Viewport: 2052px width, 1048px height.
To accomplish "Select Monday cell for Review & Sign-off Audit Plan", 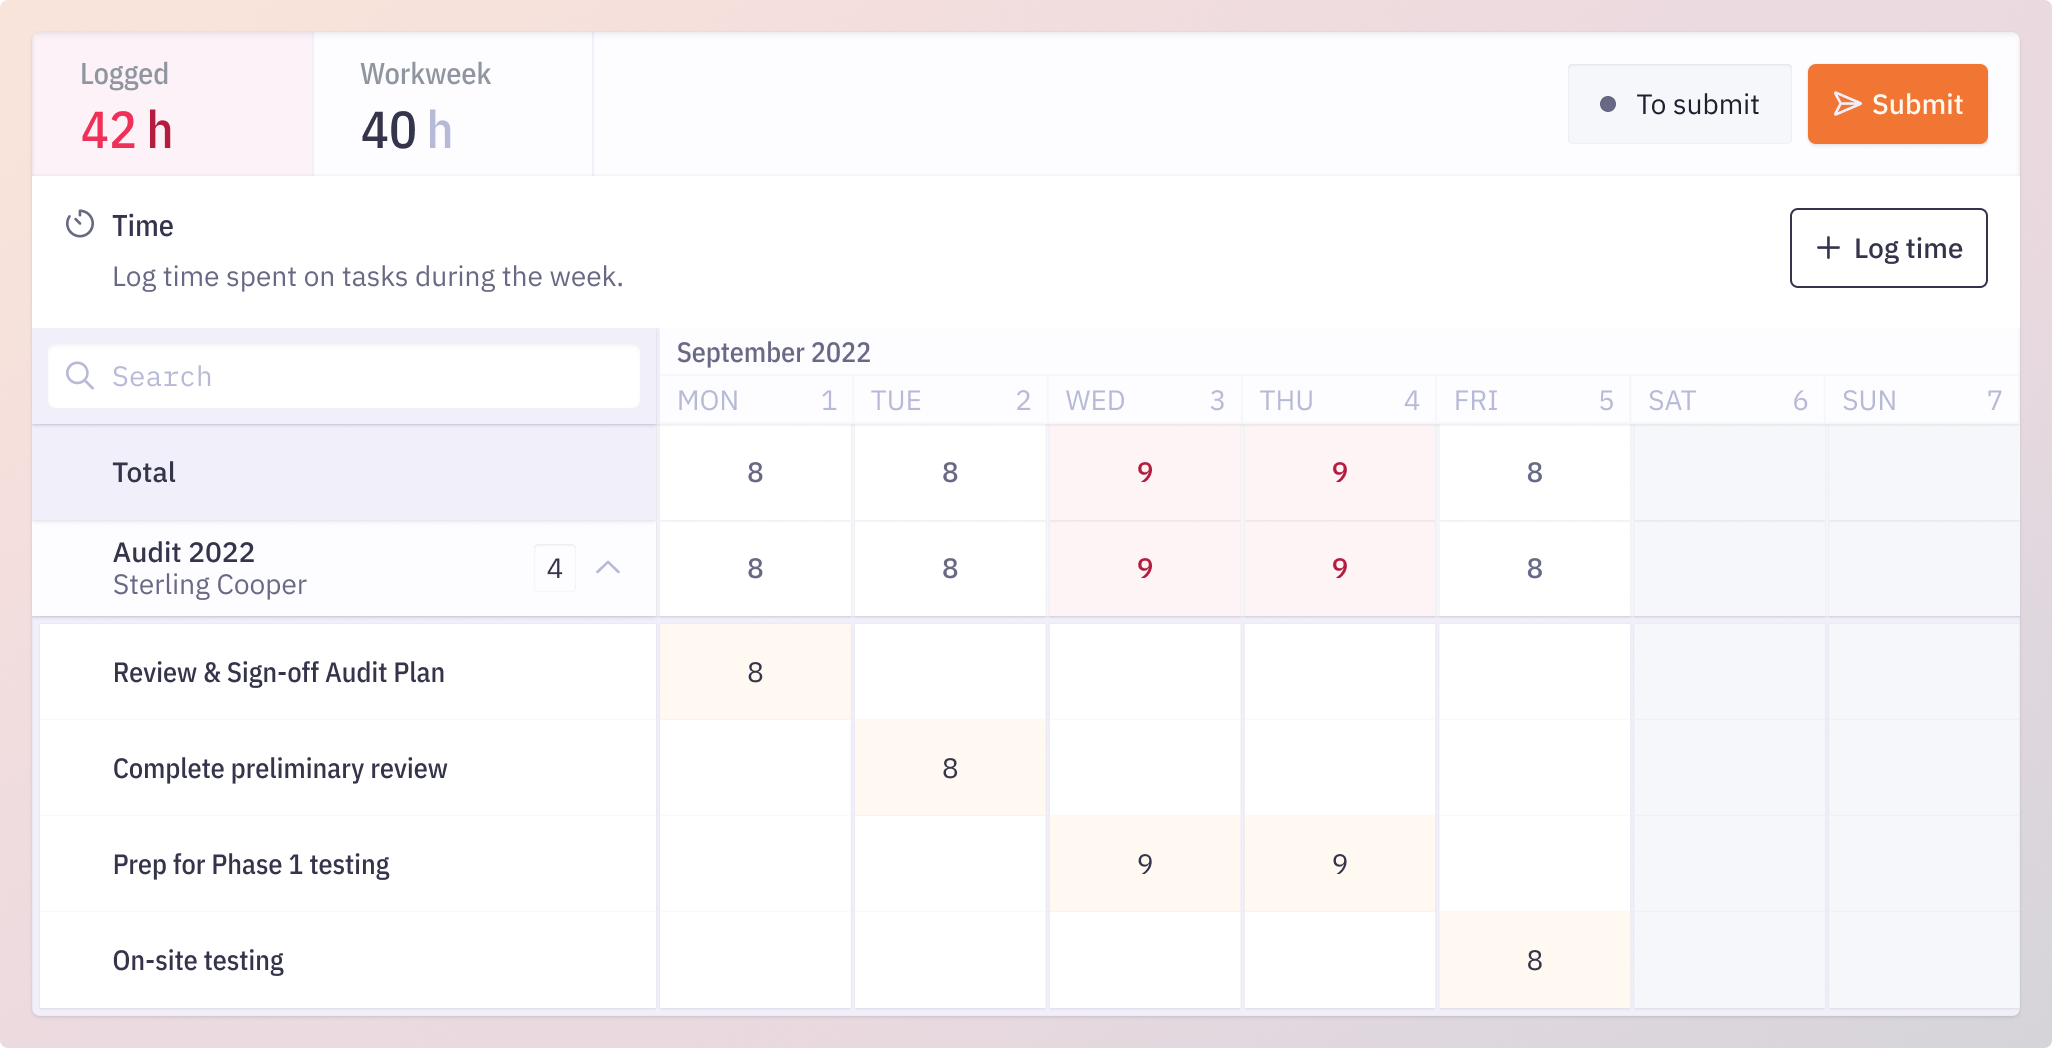I will tap(755, 672).
